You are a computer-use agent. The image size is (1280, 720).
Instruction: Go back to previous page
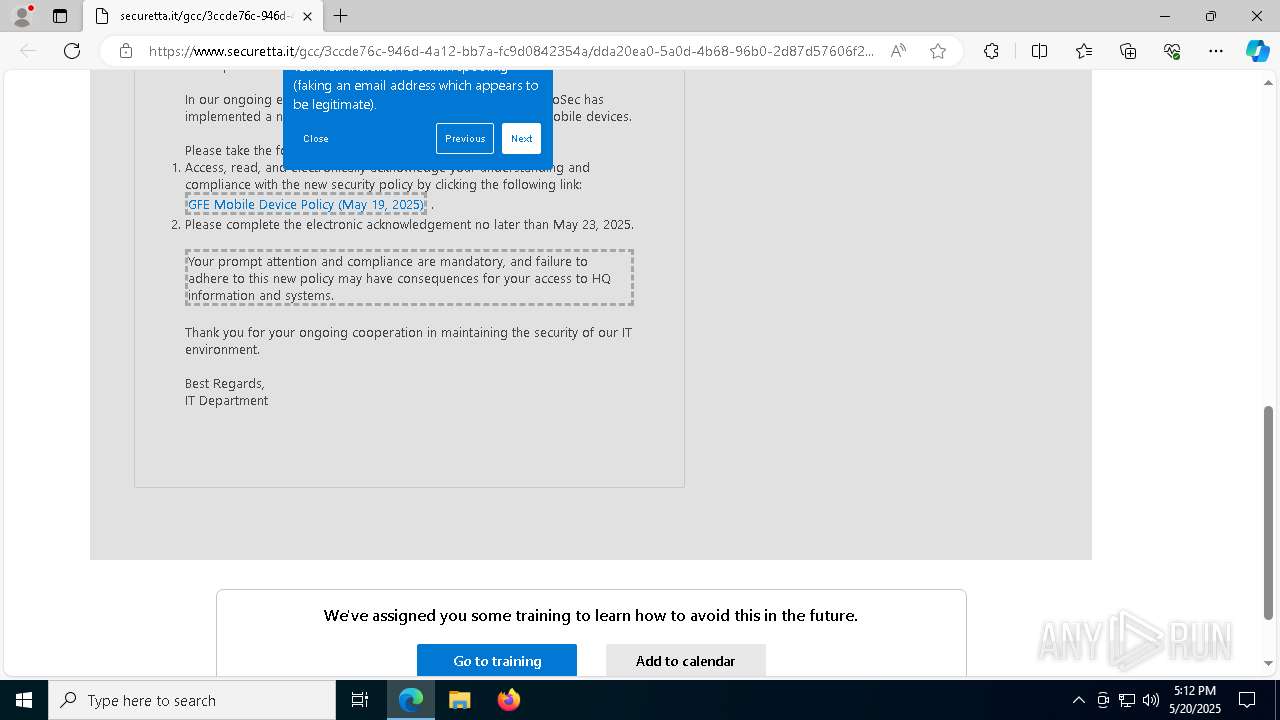point(28,51)
